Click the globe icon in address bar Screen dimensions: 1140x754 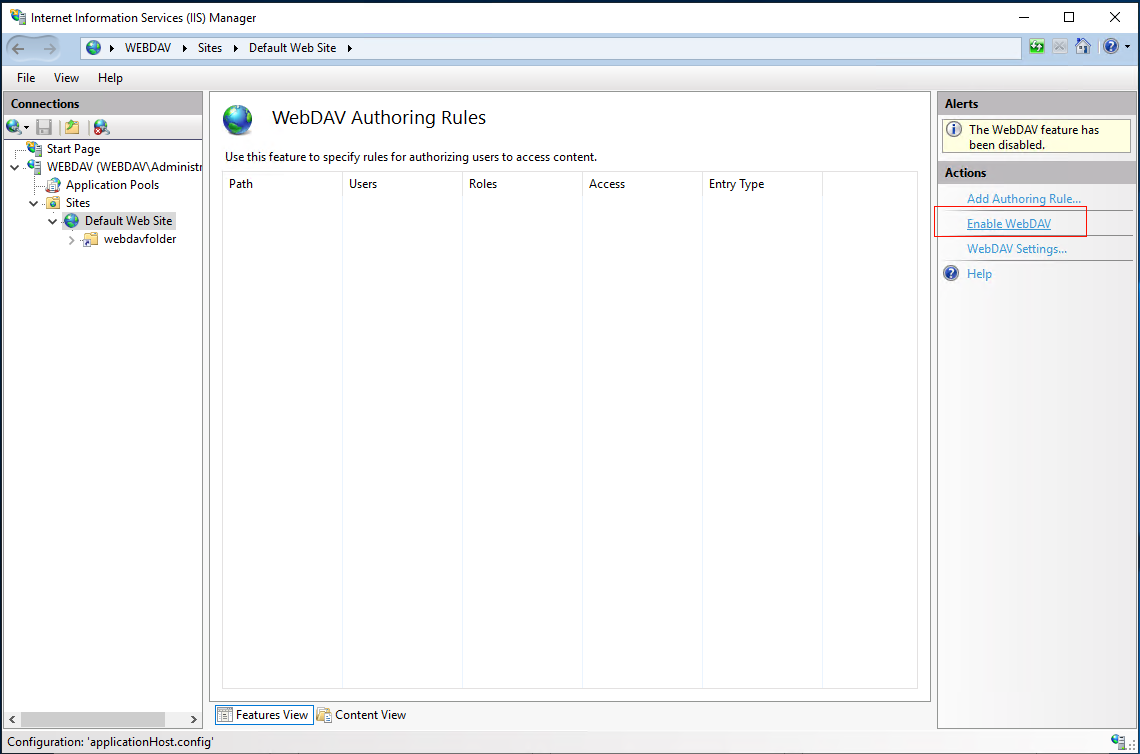coord(94,48)
